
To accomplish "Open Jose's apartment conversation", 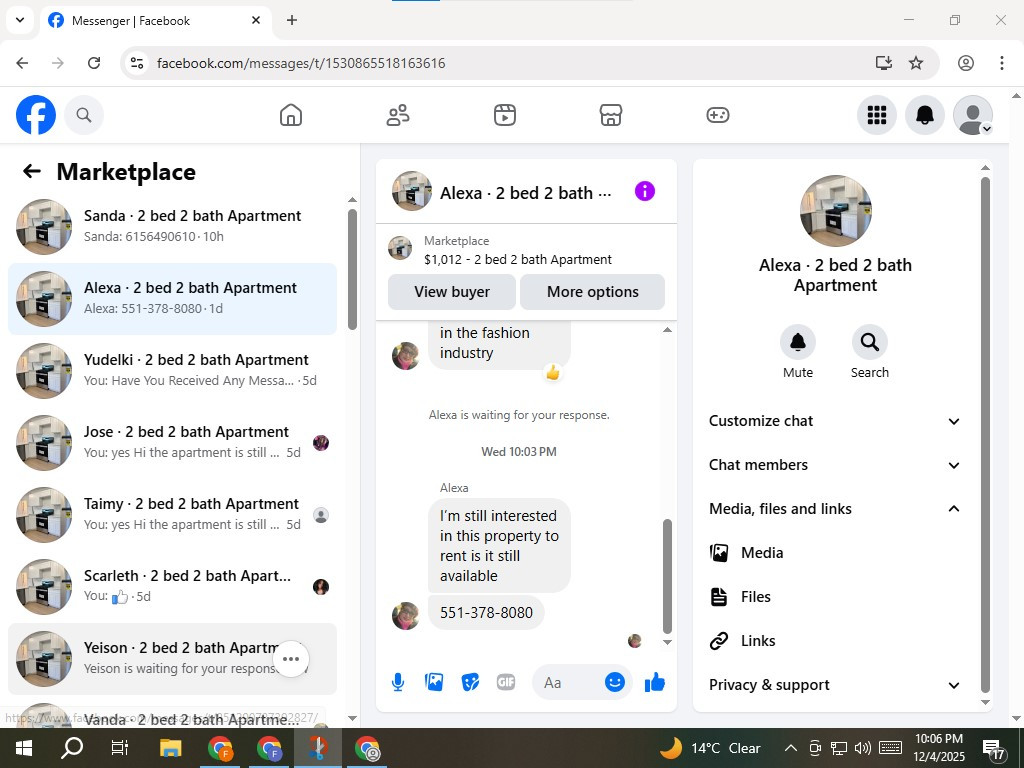I will coord(172,443).
